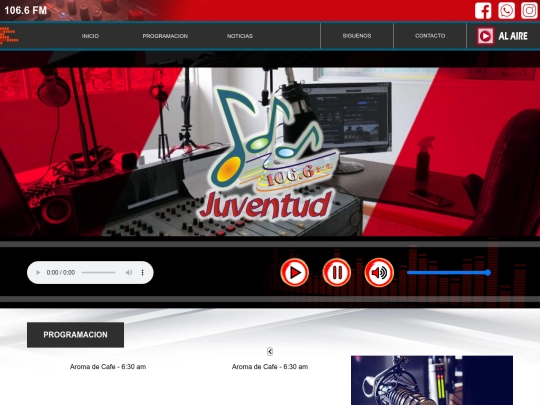540x405 pixels.
Task: Pause stream with red round pause button
Action: (337, 272)
